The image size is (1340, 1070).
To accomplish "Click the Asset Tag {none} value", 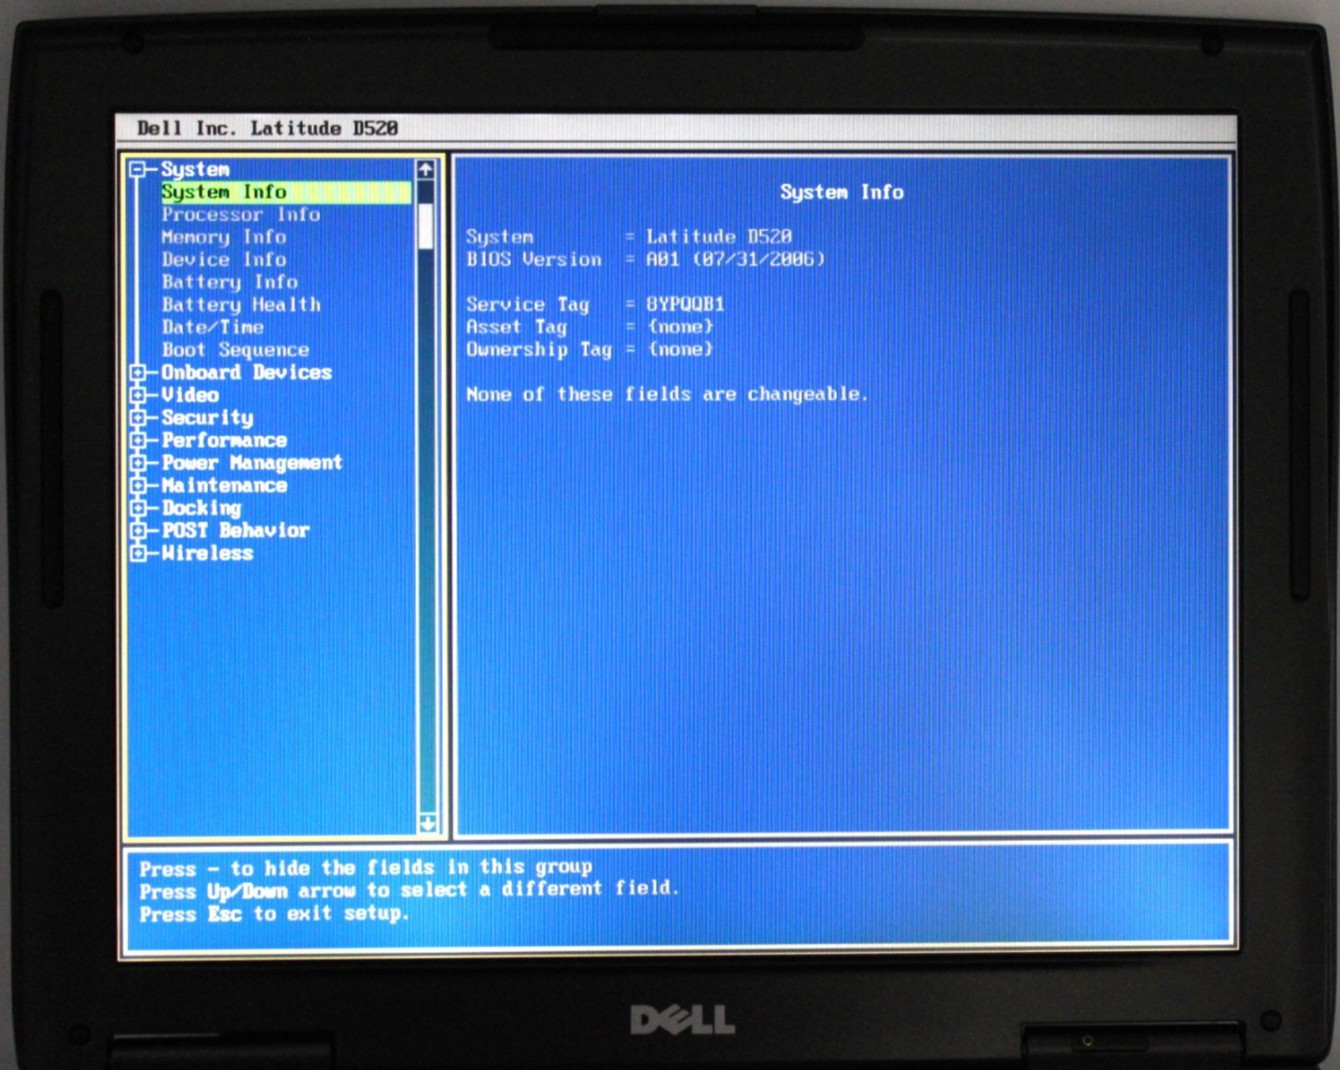I will pos(680,327).
